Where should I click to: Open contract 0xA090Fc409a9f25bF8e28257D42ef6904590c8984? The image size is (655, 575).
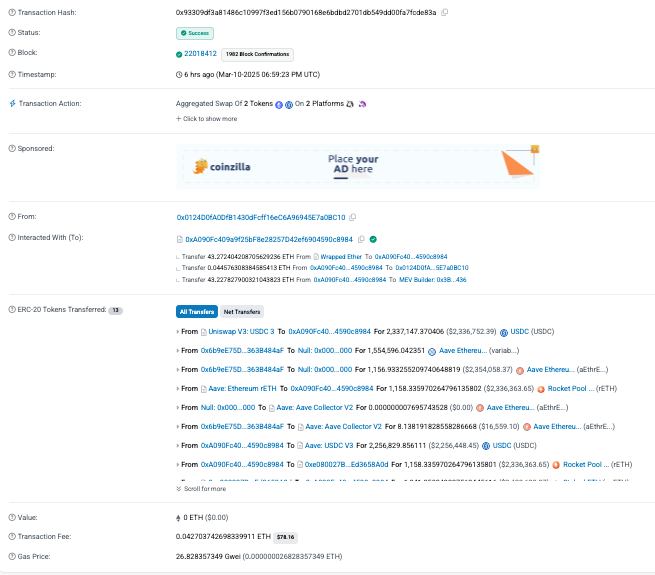(x=269, y=239)
